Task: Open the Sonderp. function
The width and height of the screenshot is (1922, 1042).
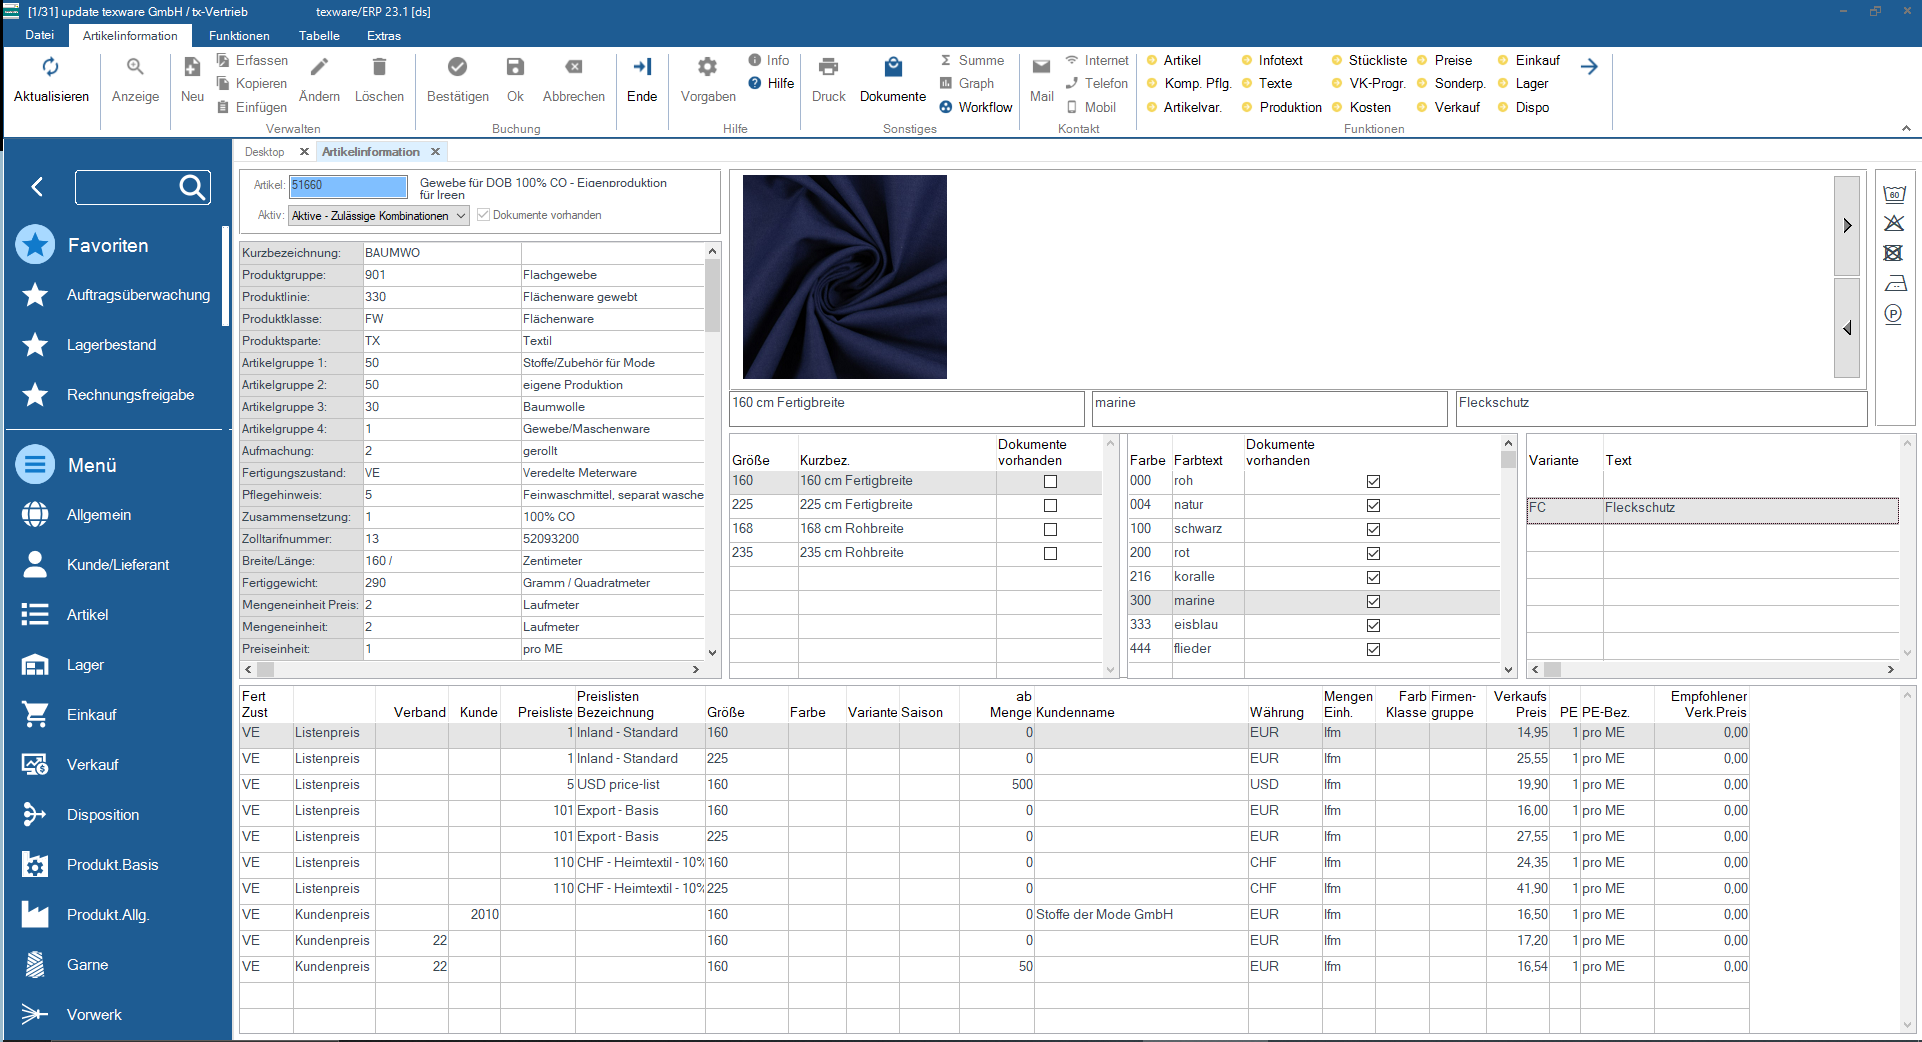Action: tap(1452, 84)
